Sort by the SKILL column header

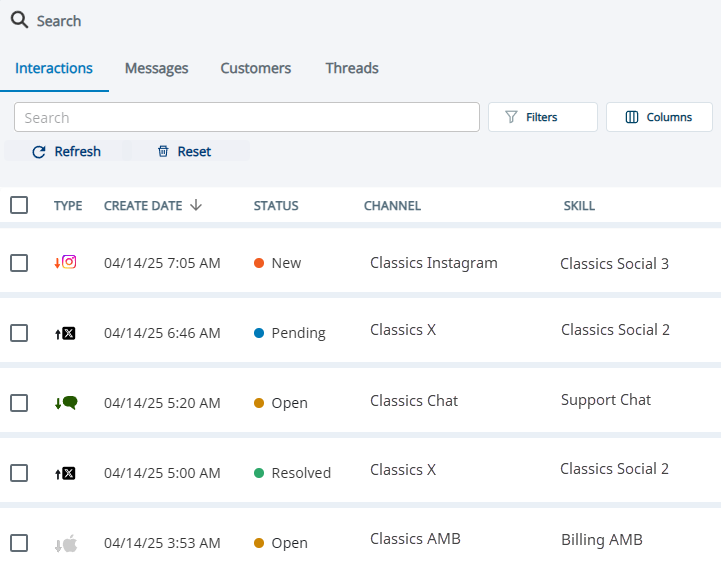click(579, 206)
